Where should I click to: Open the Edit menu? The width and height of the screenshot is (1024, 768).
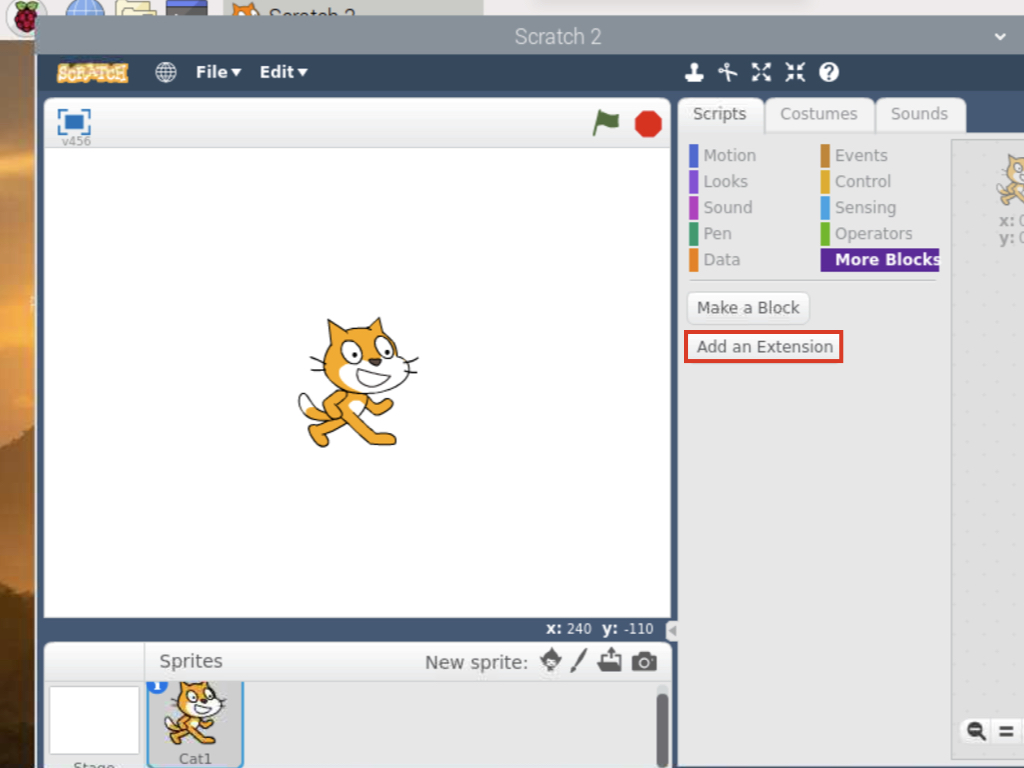283,72
